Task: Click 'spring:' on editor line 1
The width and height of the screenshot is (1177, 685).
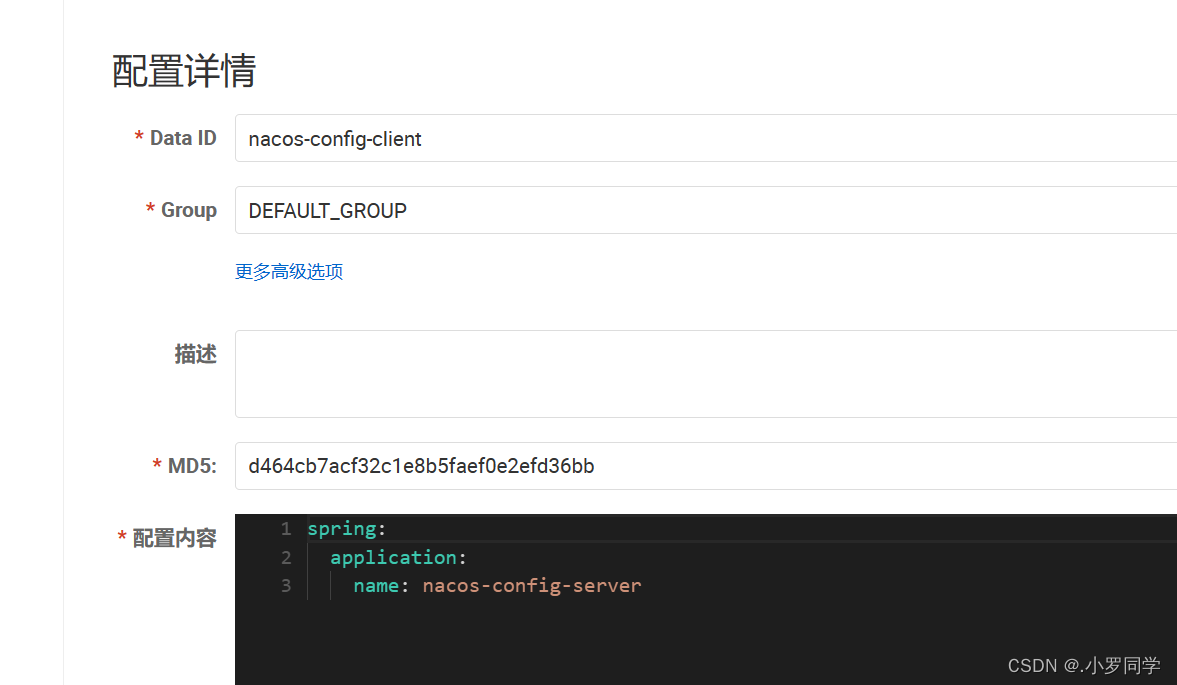Action: (x=346, y=529)
